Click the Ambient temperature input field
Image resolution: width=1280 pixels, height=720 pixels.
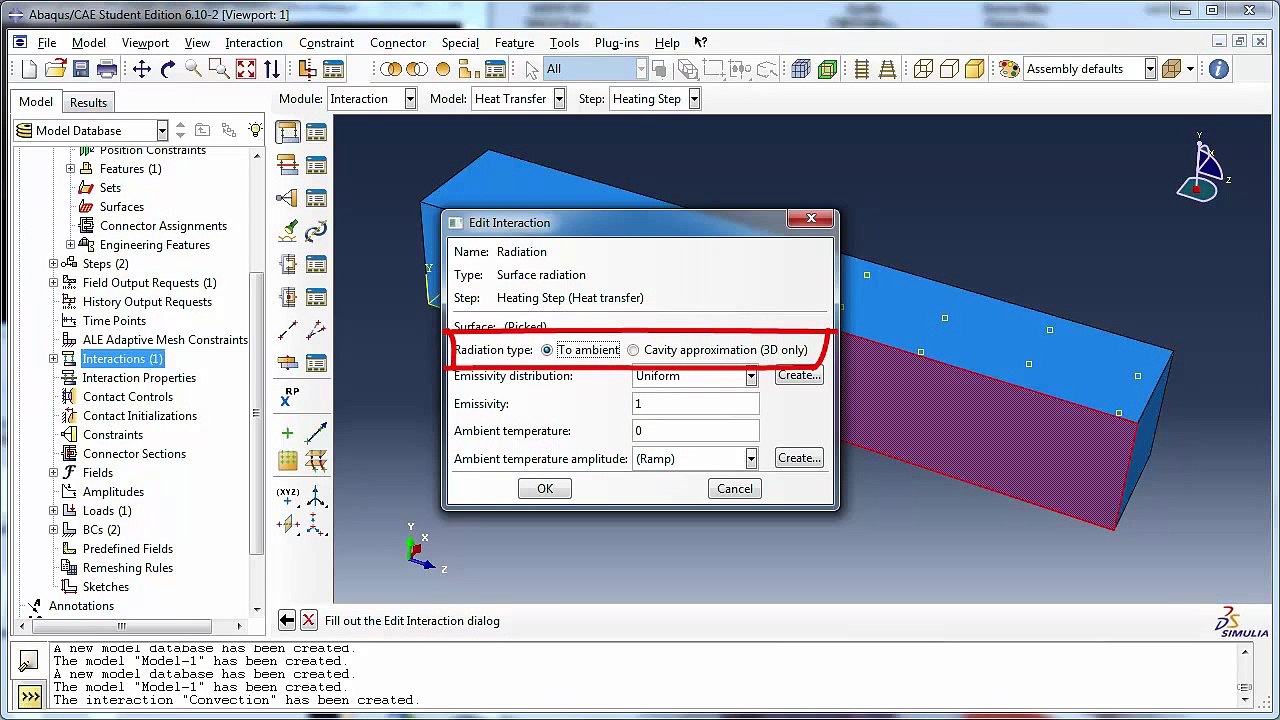tap(695, 431)
